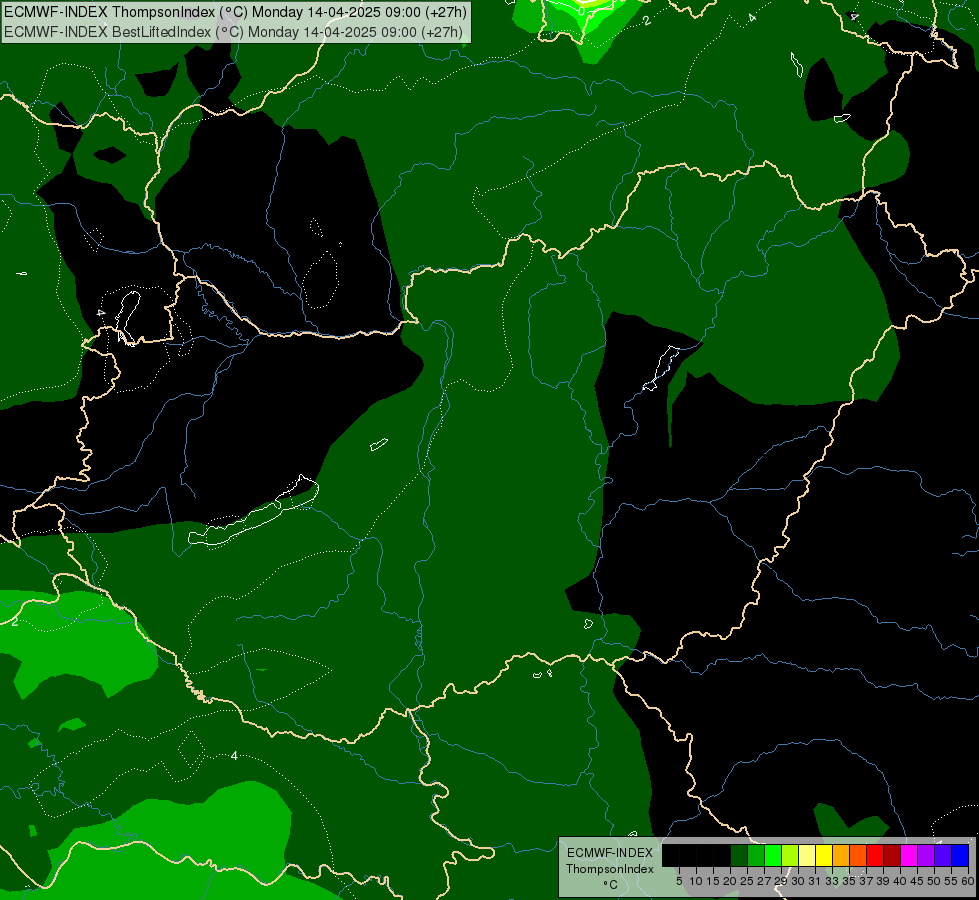979x900 pixels.
Task: Select the bright yellow 31–33 legend swatch
Action: [x=824, y=855]
